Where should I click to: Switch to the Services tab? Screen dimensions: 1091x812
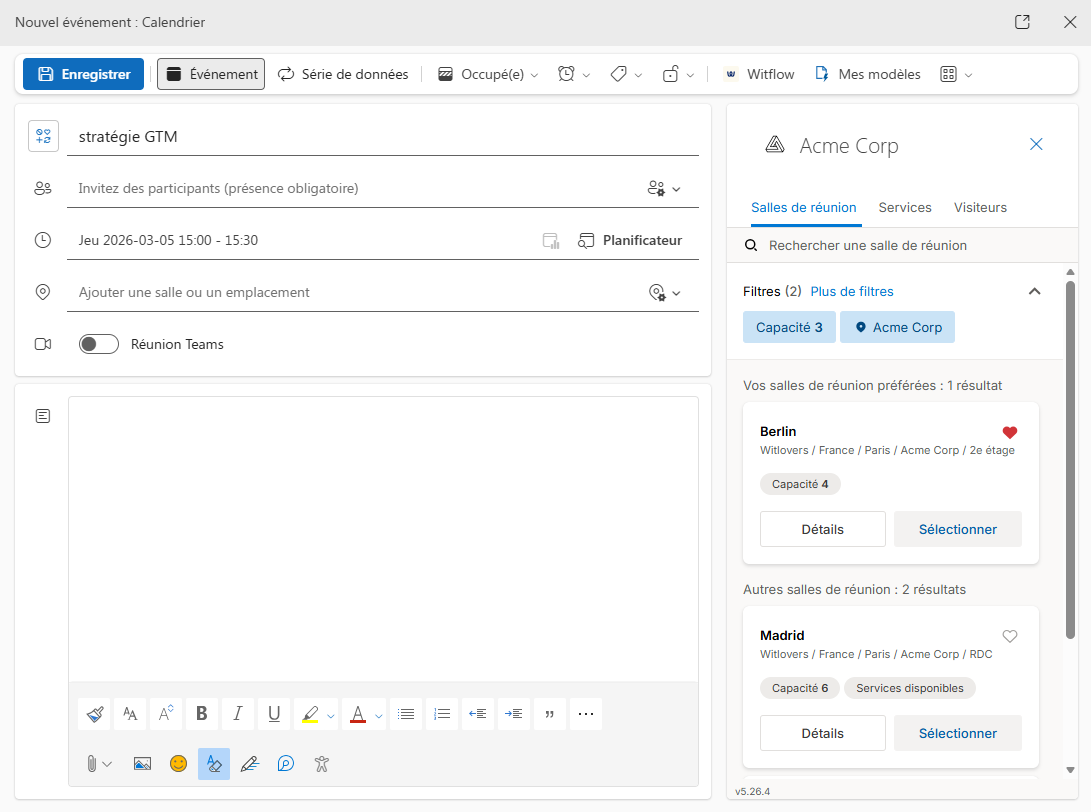[x=904, y=207]
